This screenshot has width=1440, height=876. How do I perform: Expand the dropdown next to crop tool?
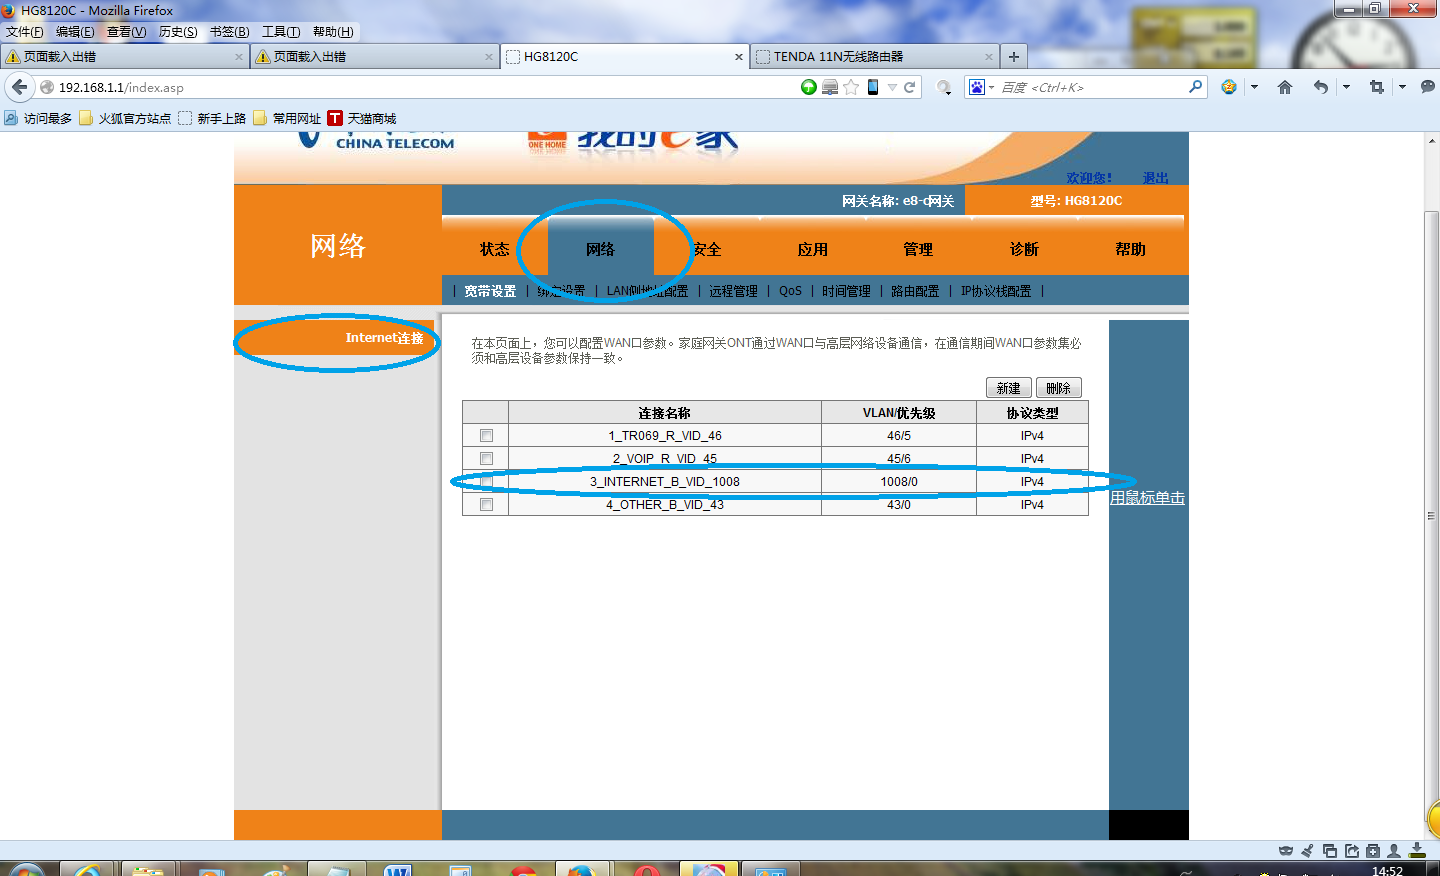pyautogui.click(x=1402, y=87)
